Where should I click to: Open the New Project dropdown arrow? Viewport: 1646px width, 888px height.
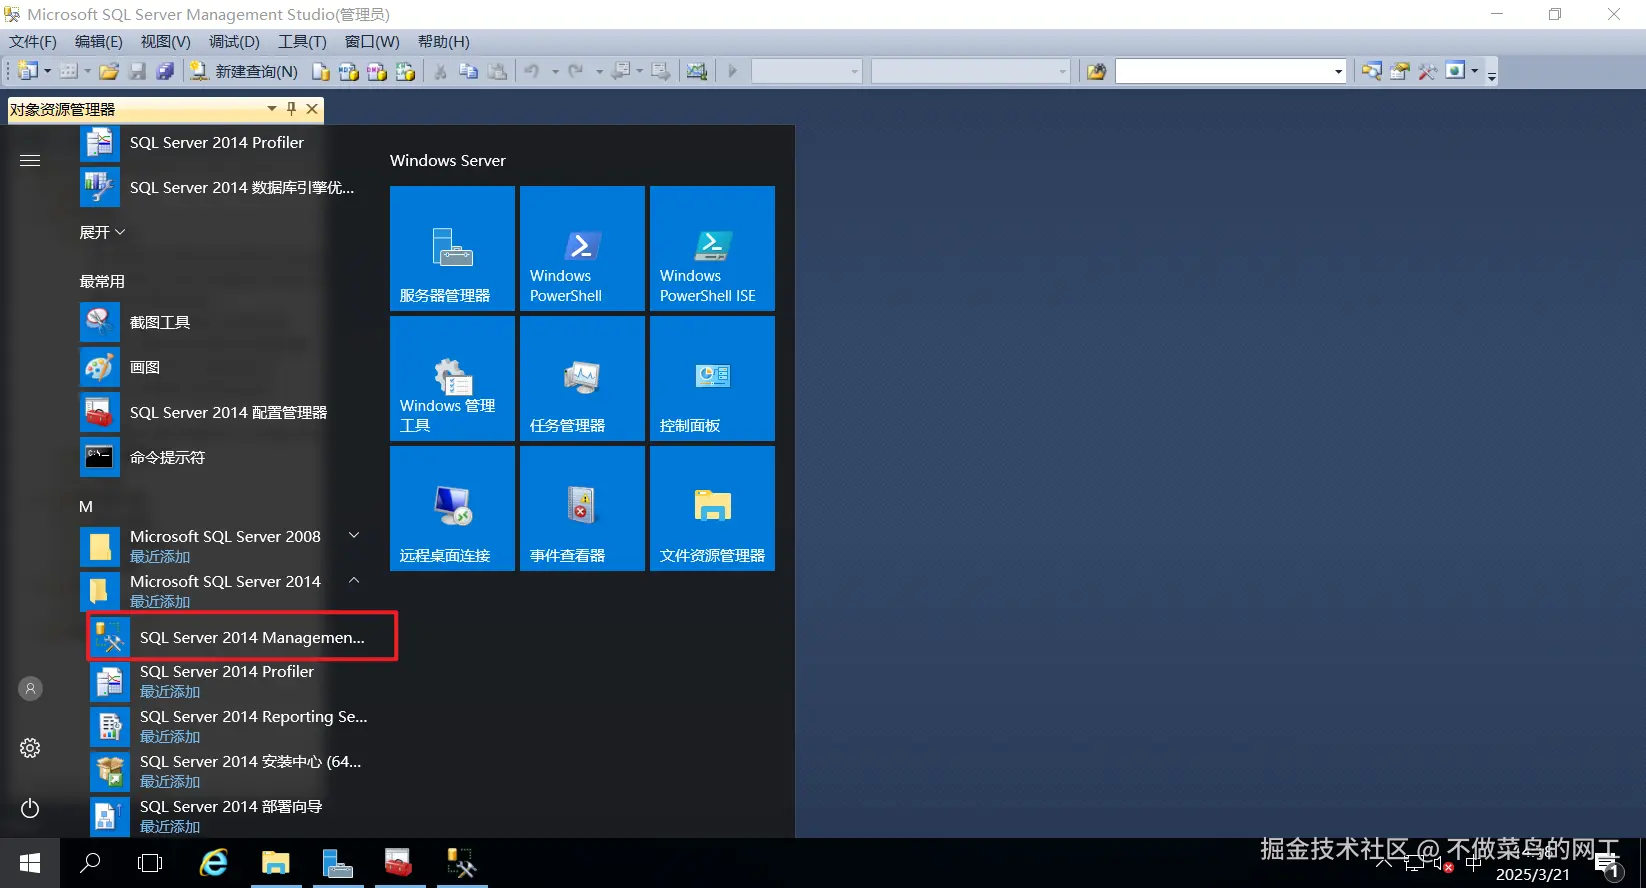(x=46, y=71)
